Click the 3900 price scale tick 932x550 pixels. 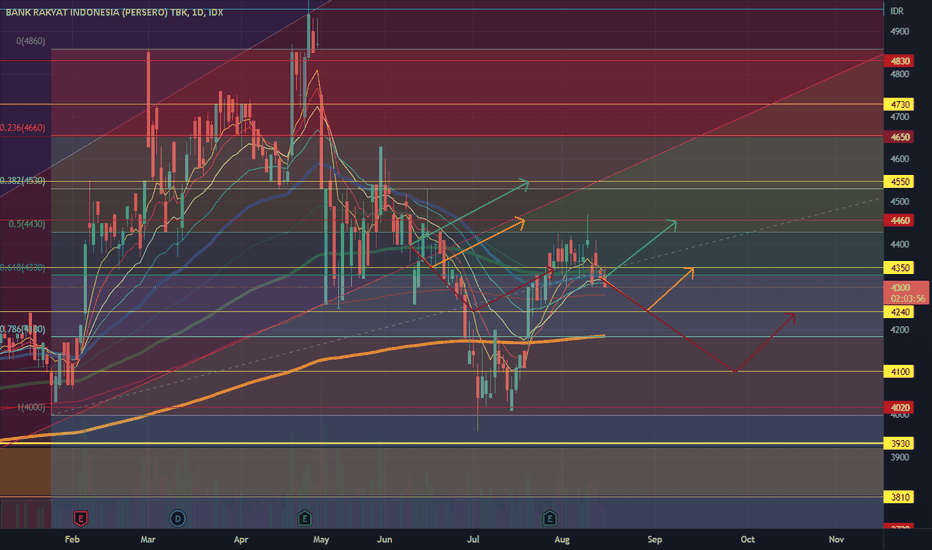coord(899,457)
